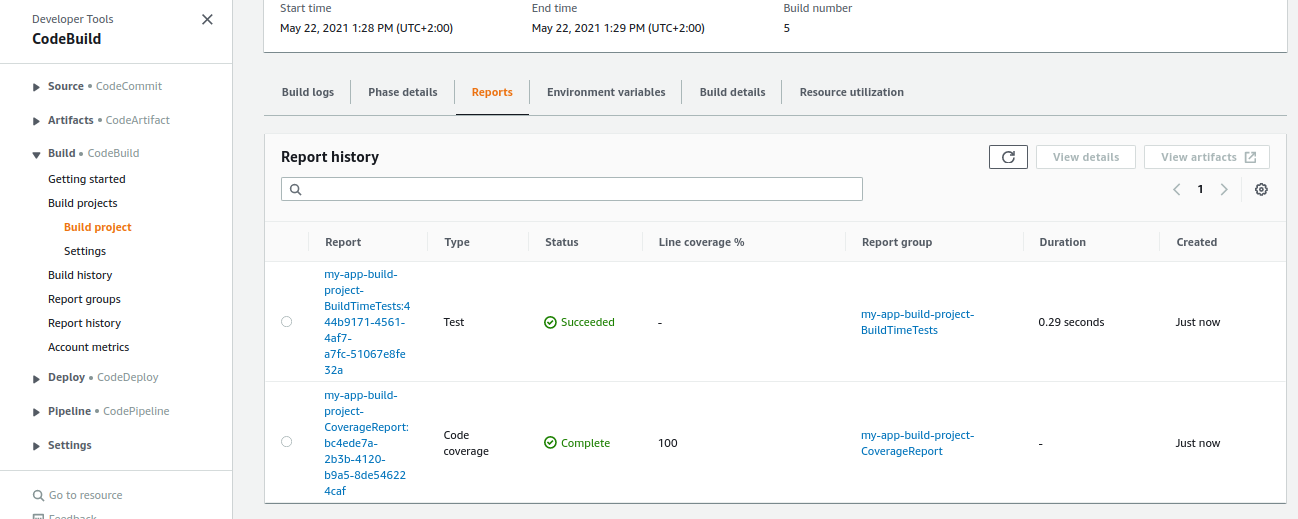Select the CoverageReport report radio button
The image size is (1298, 519).
pos(287,441)
